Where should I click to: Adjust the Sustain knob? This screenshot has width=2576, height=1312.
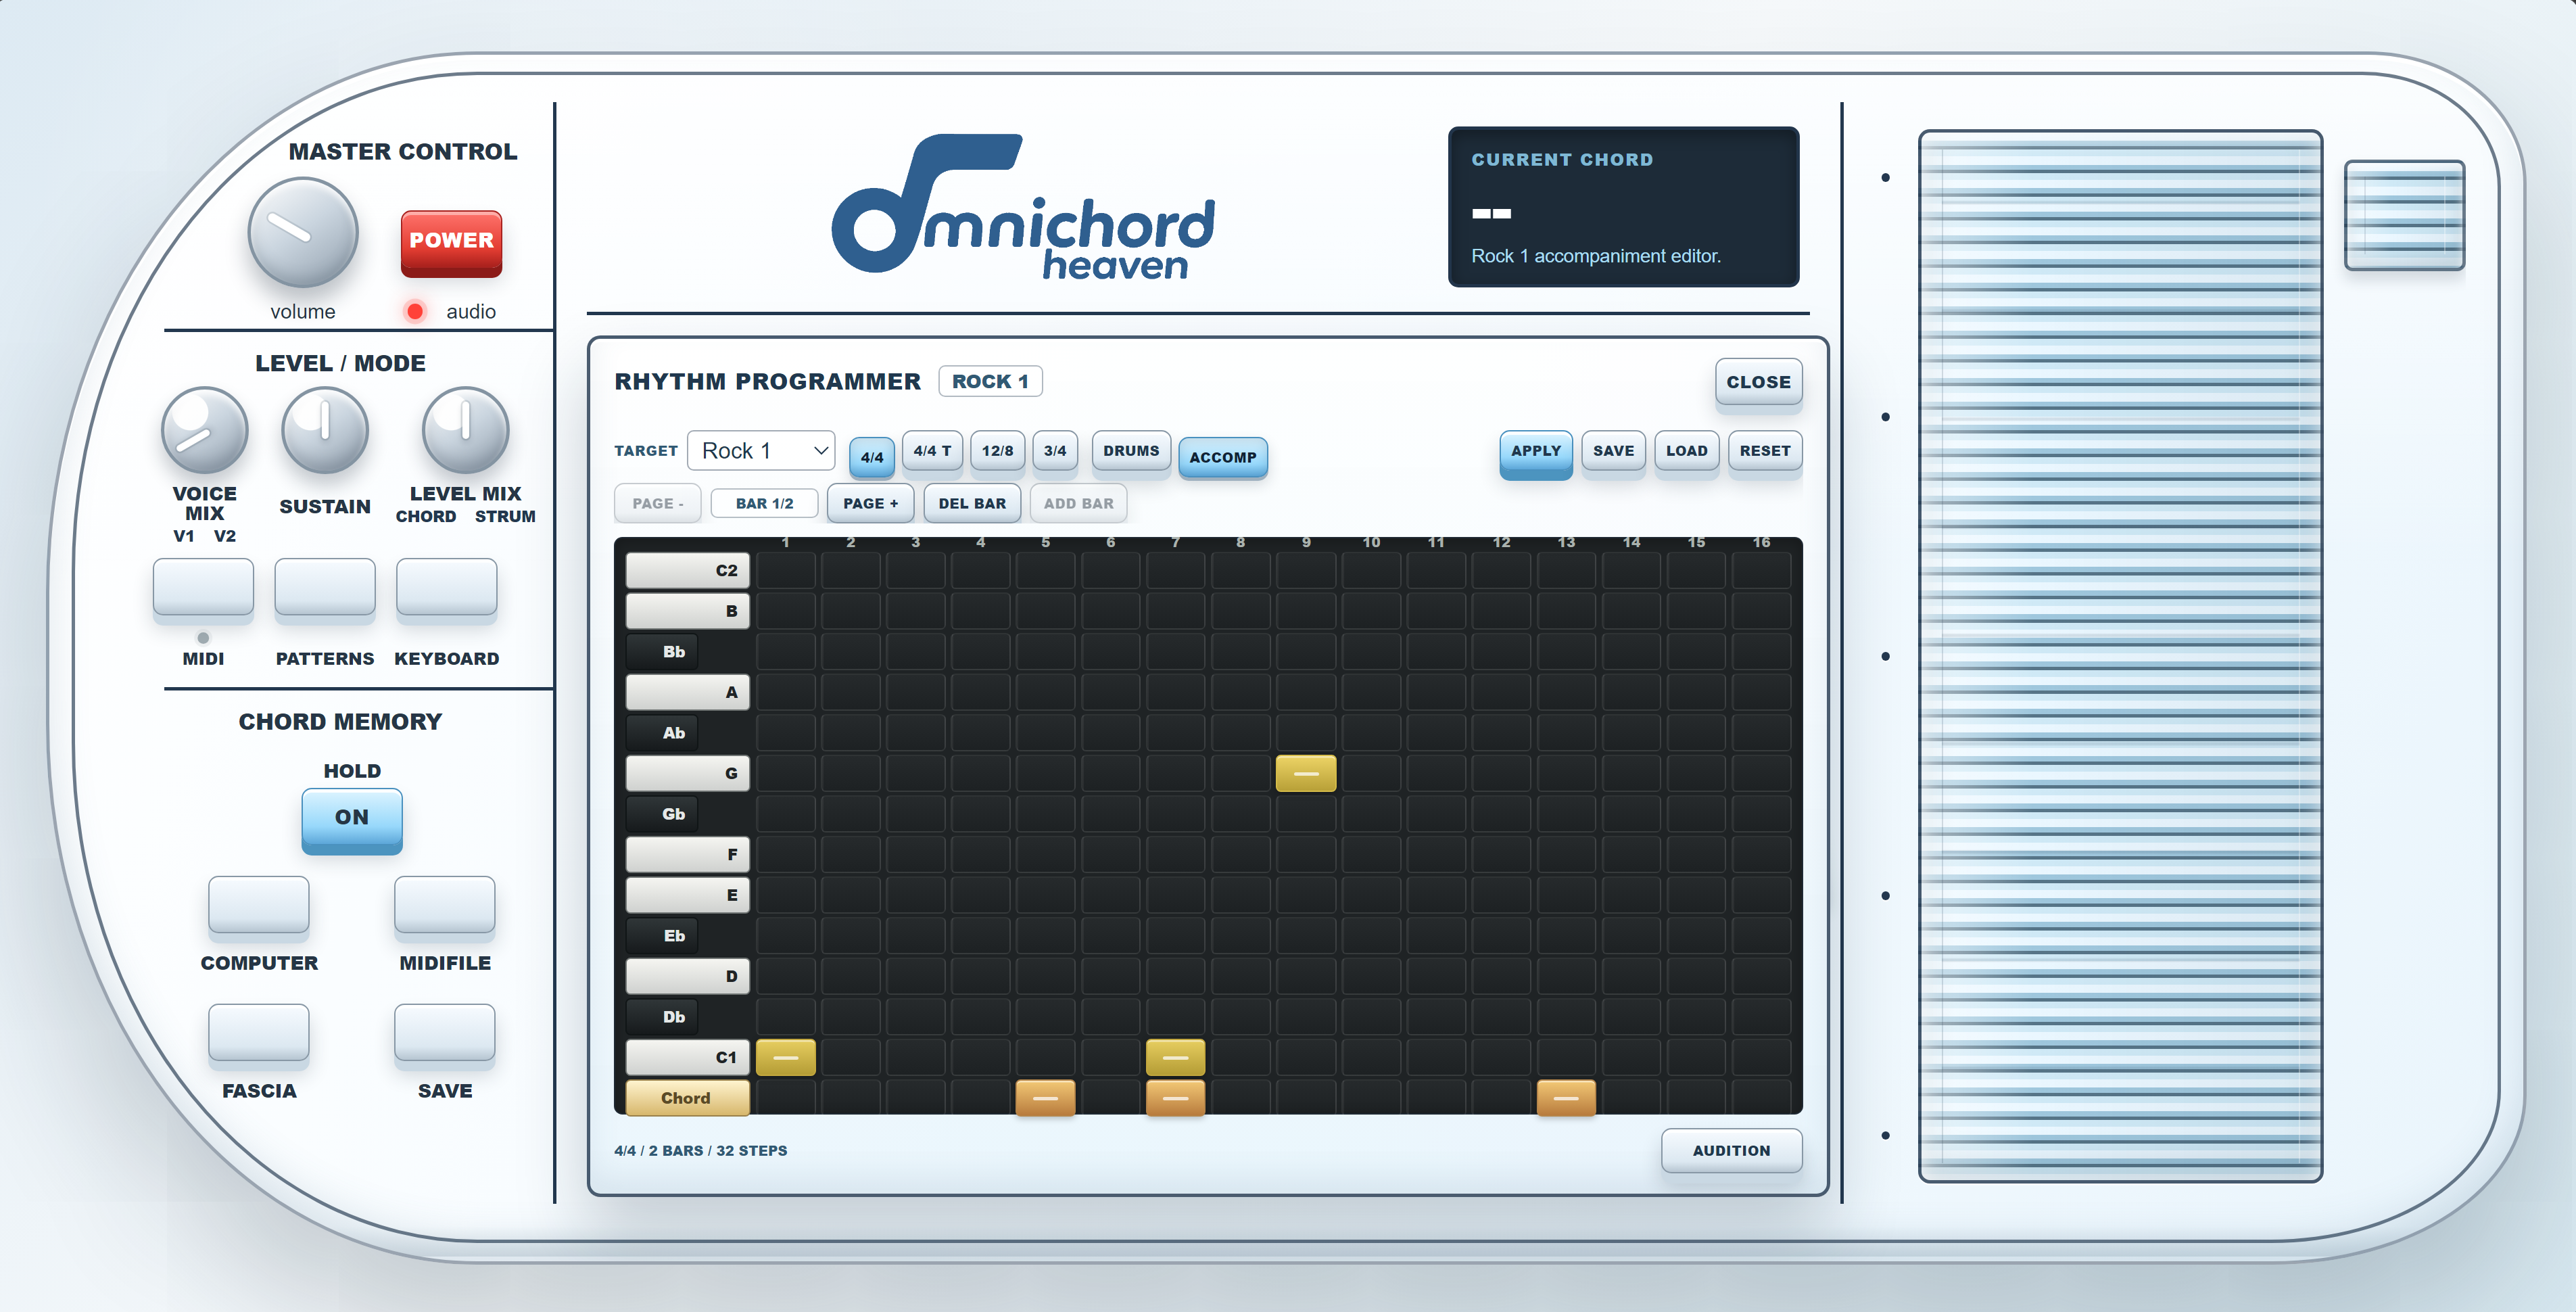click(x=325, y=431)
